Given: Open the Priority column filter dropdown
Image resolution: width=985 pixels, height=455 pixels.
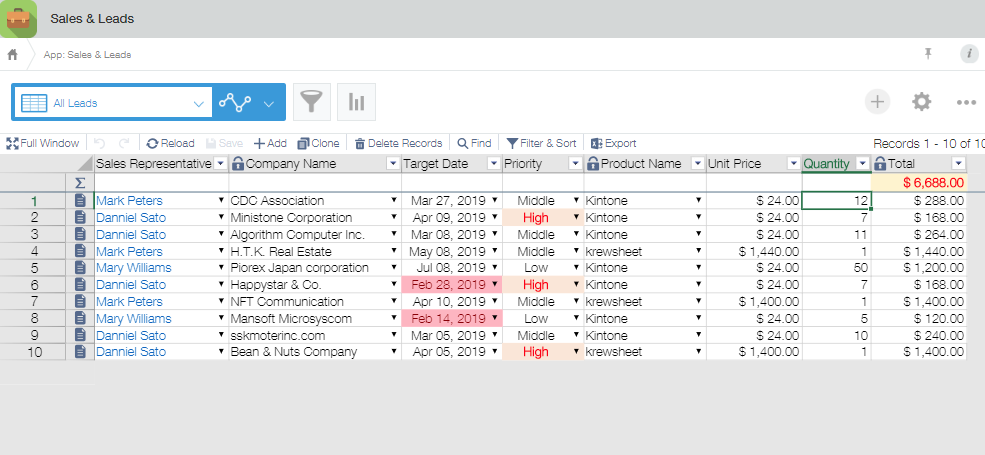Looking at the screenshot, I should [x=576, y=164].
